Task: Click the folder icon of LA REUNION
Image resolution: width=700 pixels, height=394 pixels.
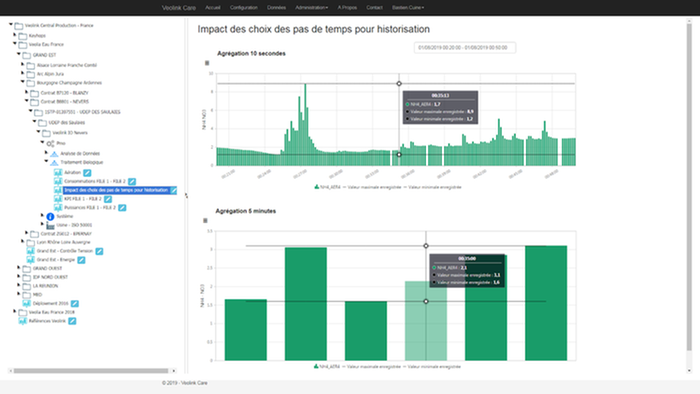Action: click(27, 286)
